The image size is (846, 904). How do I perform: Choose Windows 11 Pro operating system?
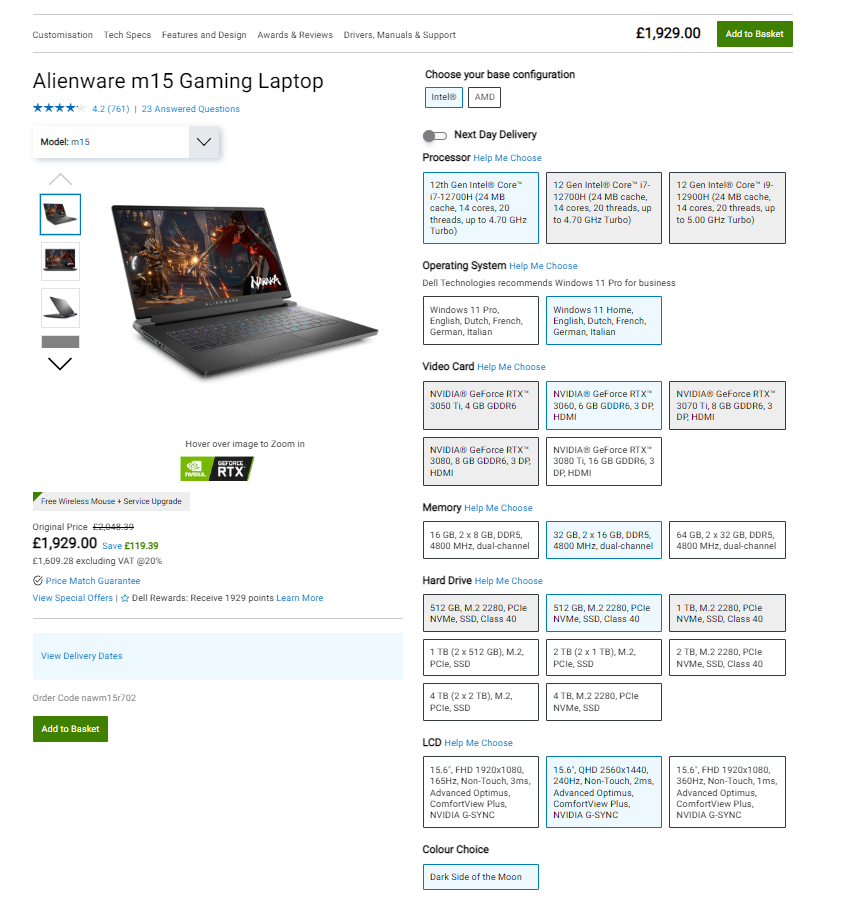click(481, 321)
